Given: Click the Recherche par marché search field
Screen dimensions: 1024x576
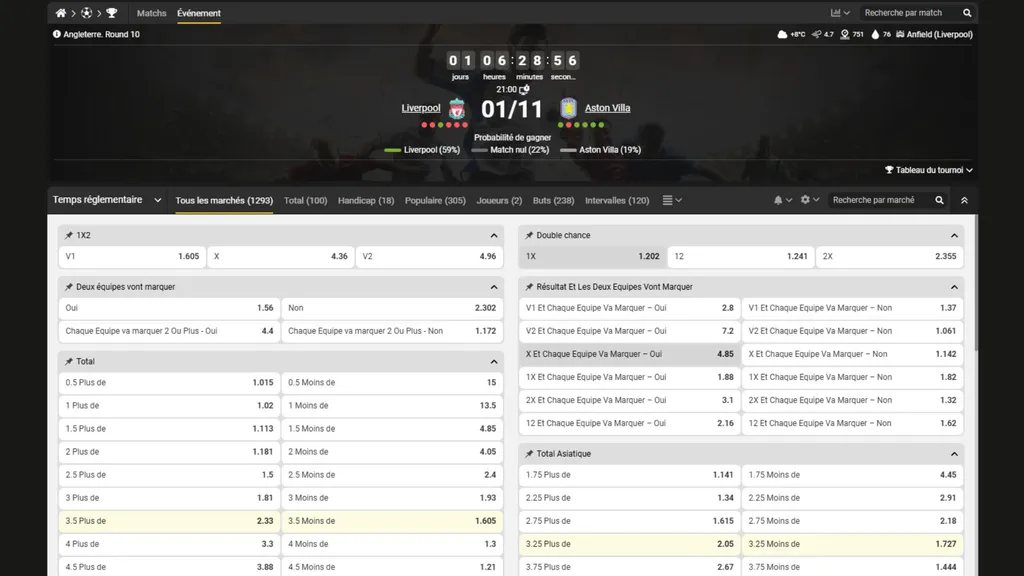Looking at the screenshot, I should 879,200.
